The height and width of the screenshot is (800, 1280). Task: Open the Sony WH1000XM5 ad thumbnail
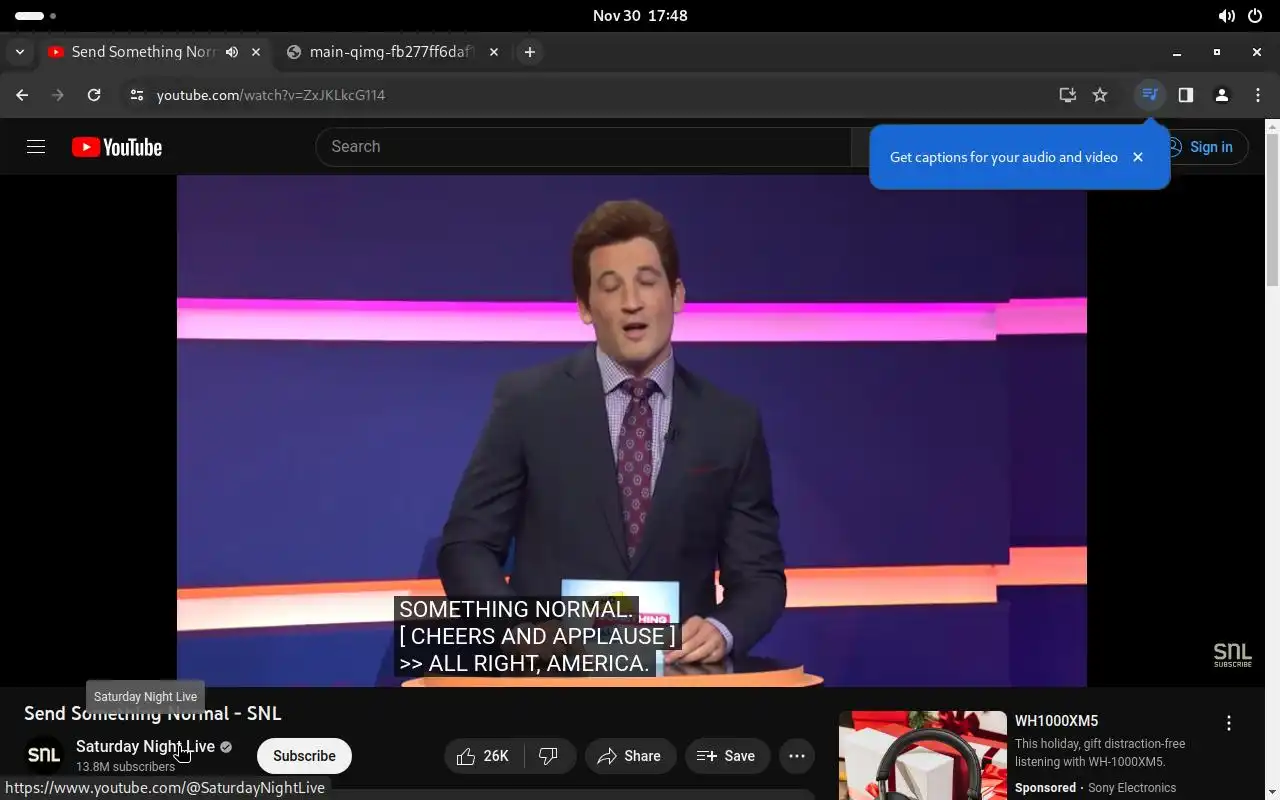pos(923,755)
